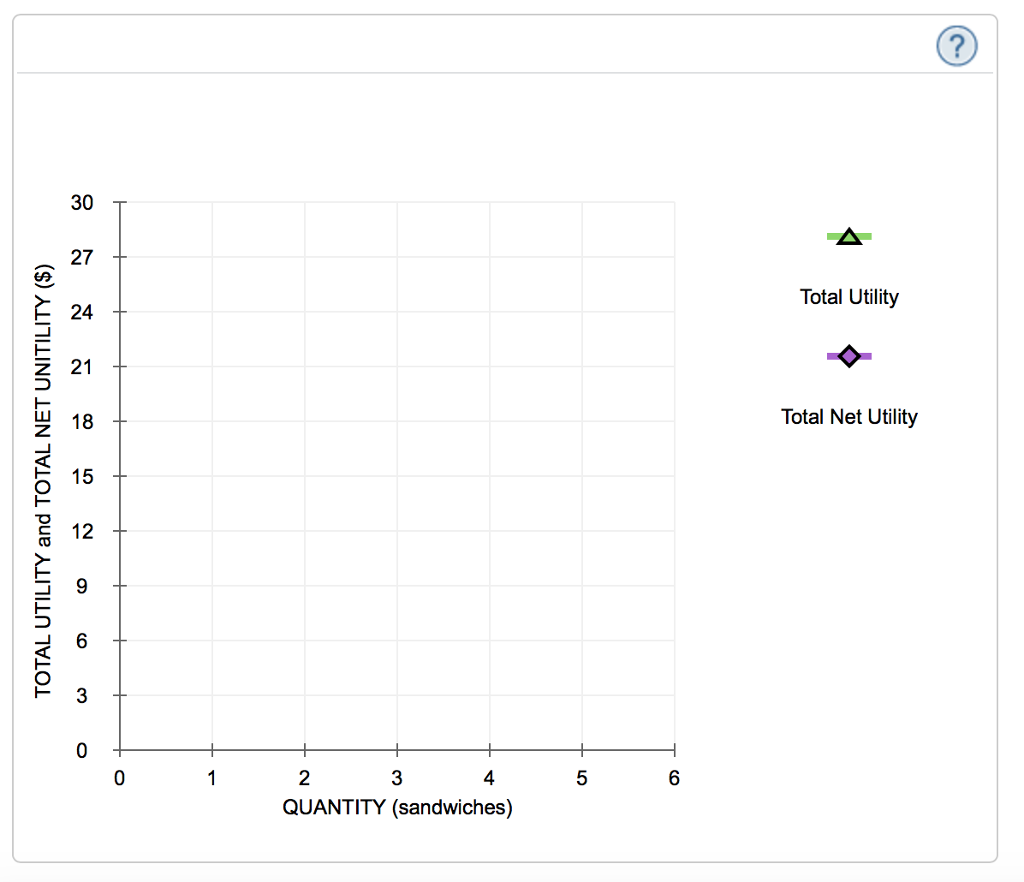Click the plot area near quantity 5
The image size is (1024, 882).
[582, 476]
